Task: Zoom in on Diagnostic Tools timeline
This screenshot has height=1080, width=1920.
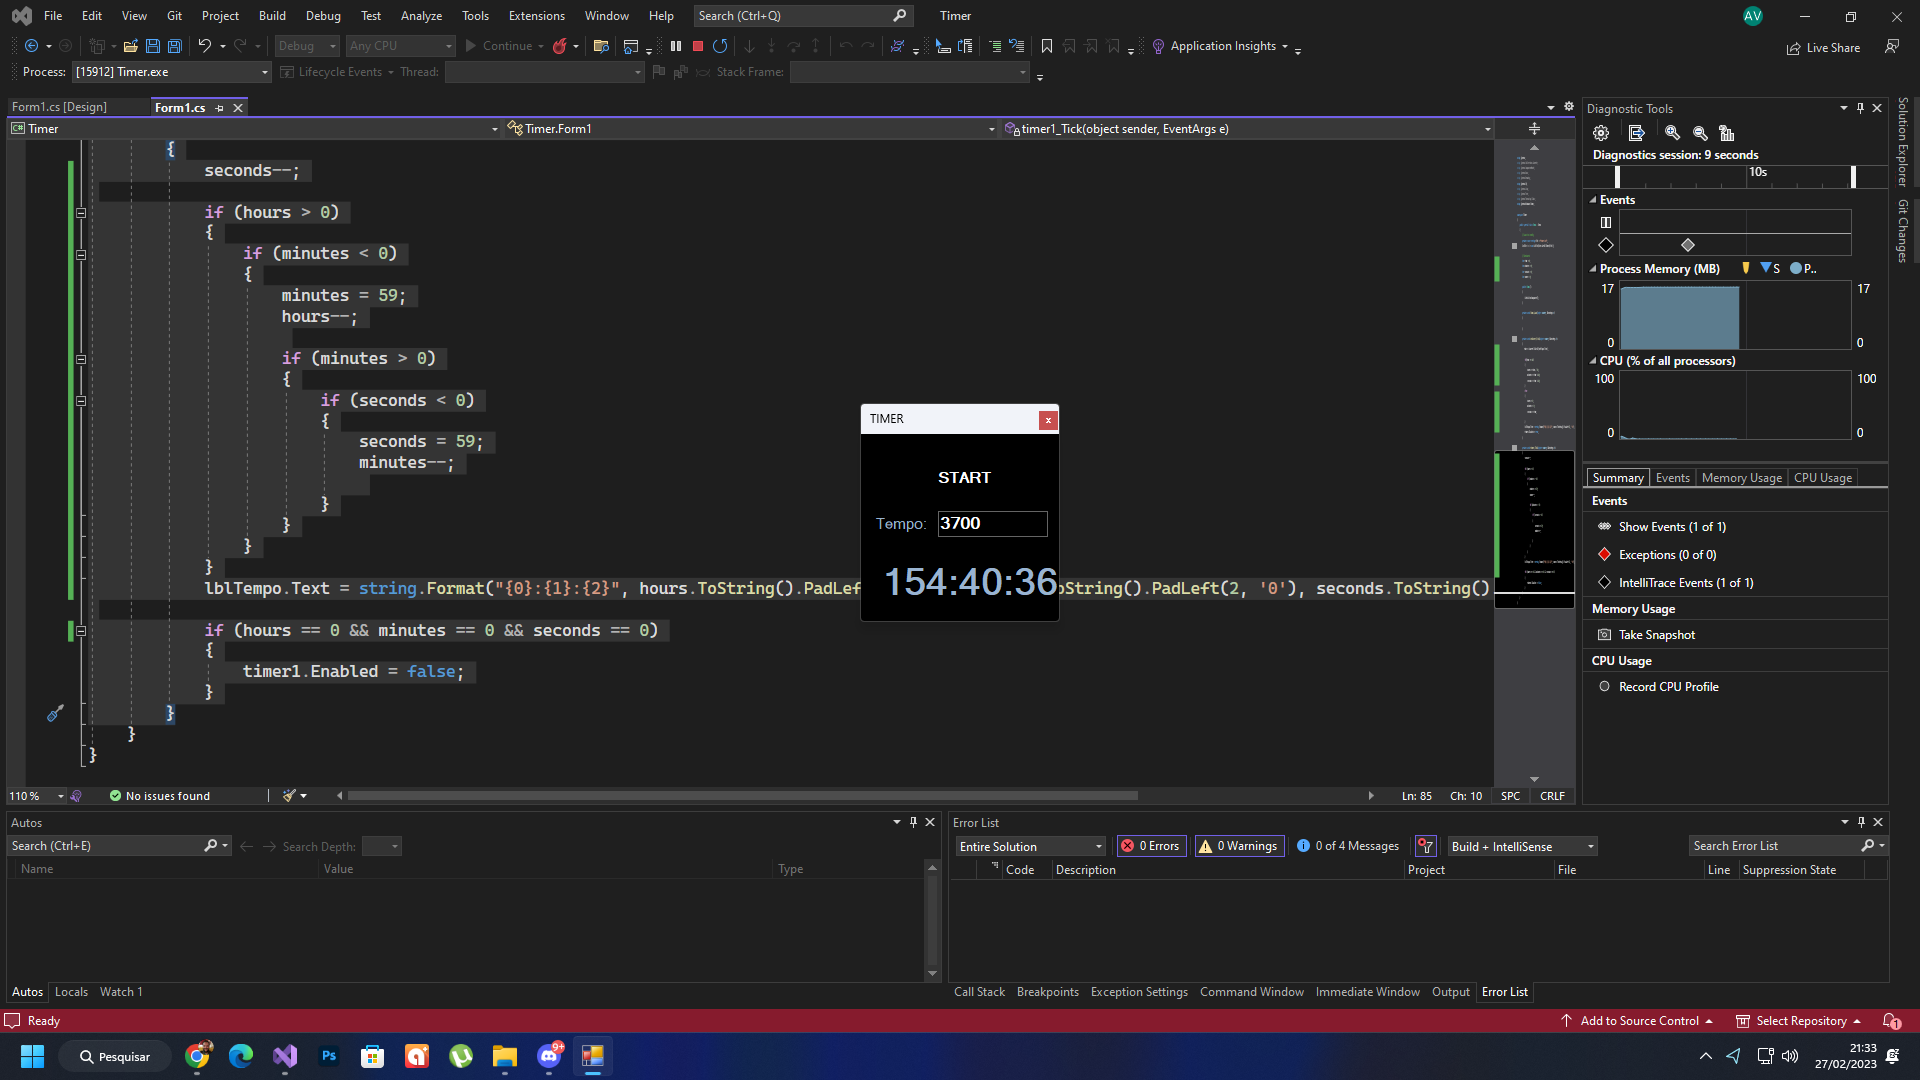Action: 1672,133
